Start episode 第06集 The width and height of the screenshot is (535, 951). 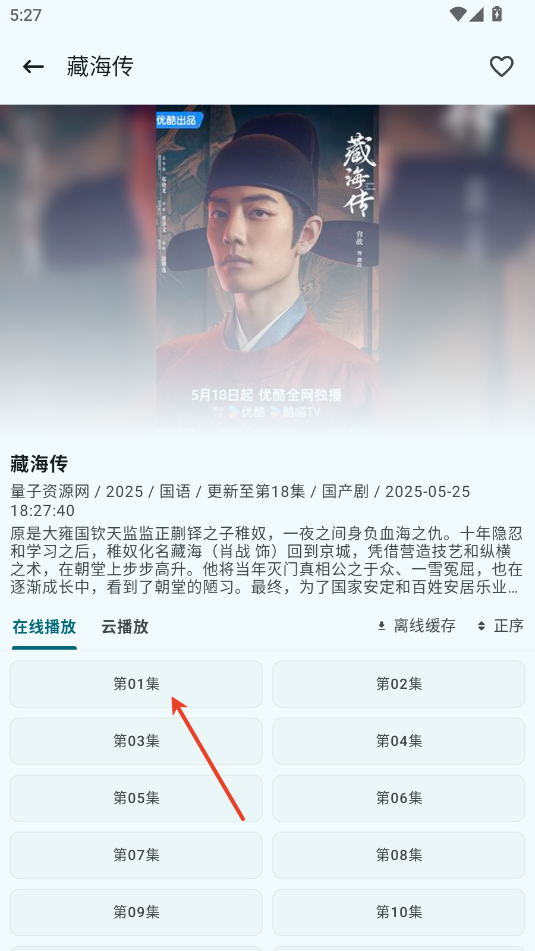pyautogui.click(x=399, y=798)
